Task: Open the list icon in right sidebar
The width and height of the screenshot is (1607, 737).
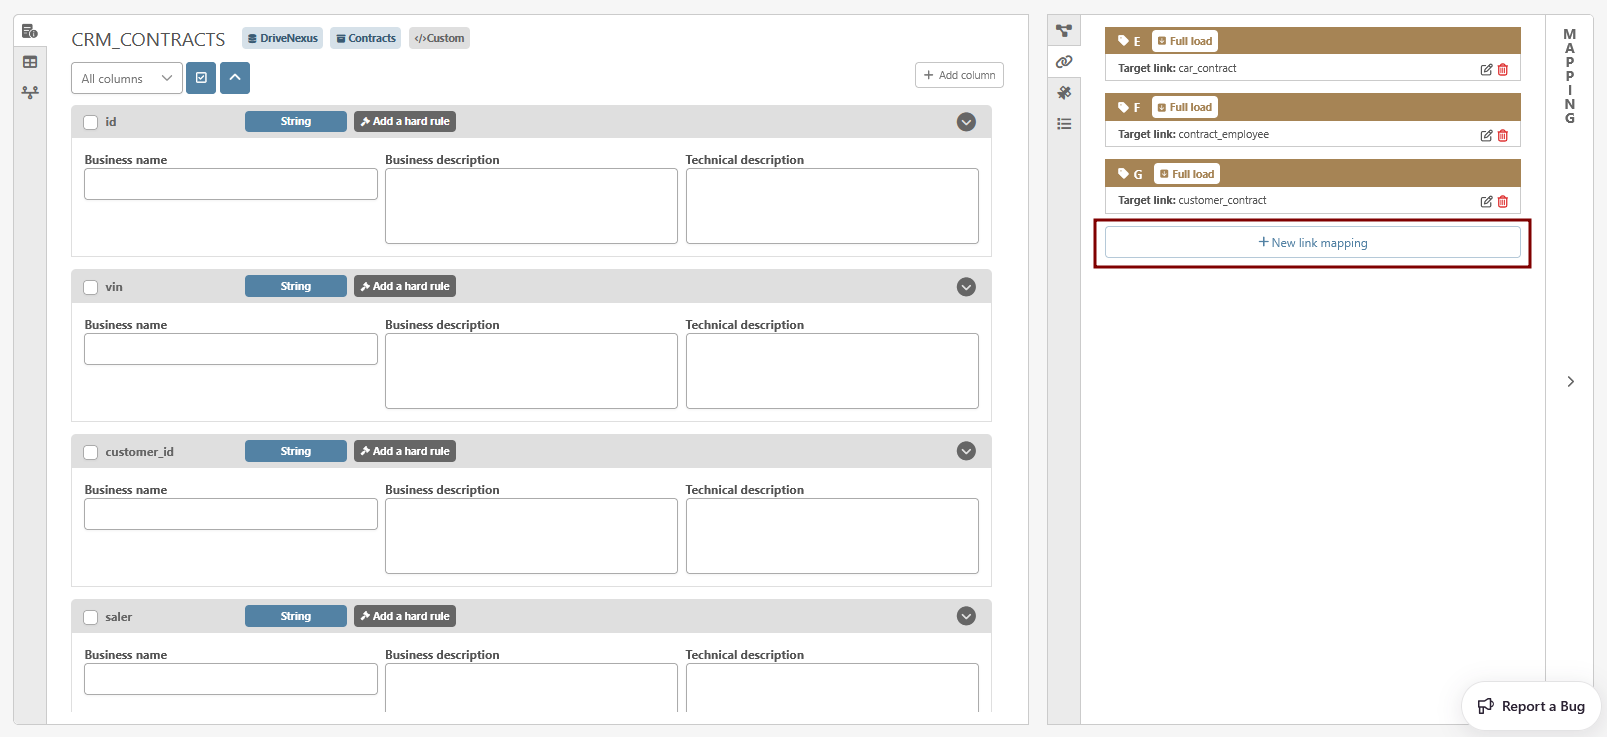Action: 1064,124
